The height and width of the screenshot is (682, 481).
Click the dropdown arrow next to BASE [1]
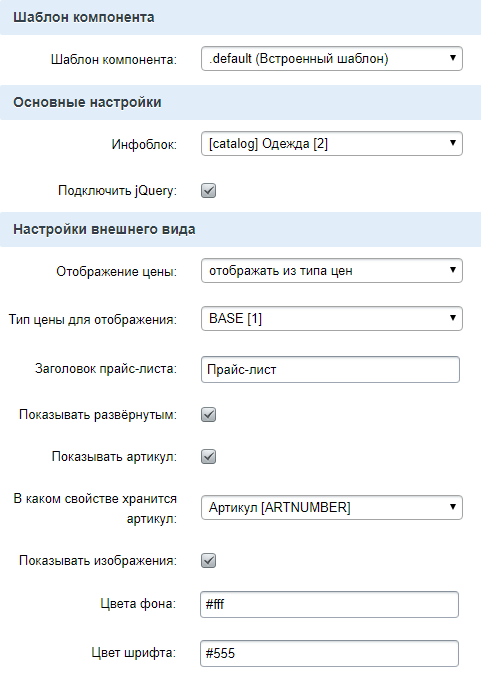pyautogui.click(x=453, y=318)
